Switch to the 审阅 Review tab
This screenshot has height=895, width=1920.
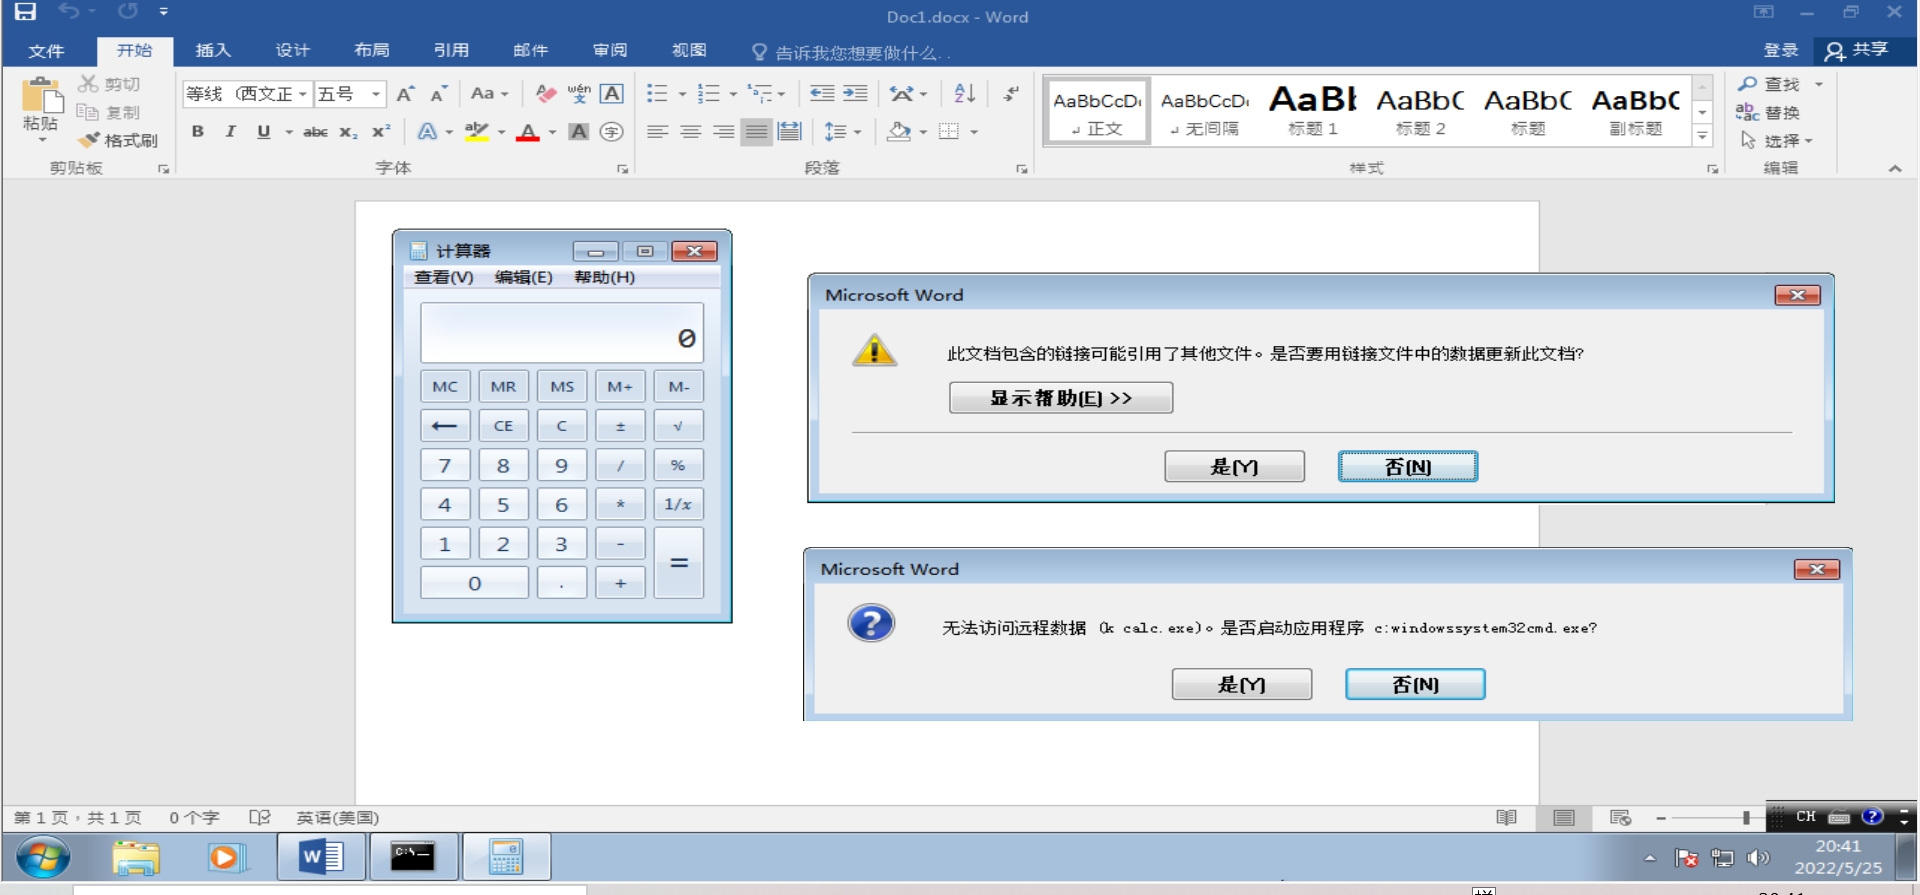[x=610, y=50]
